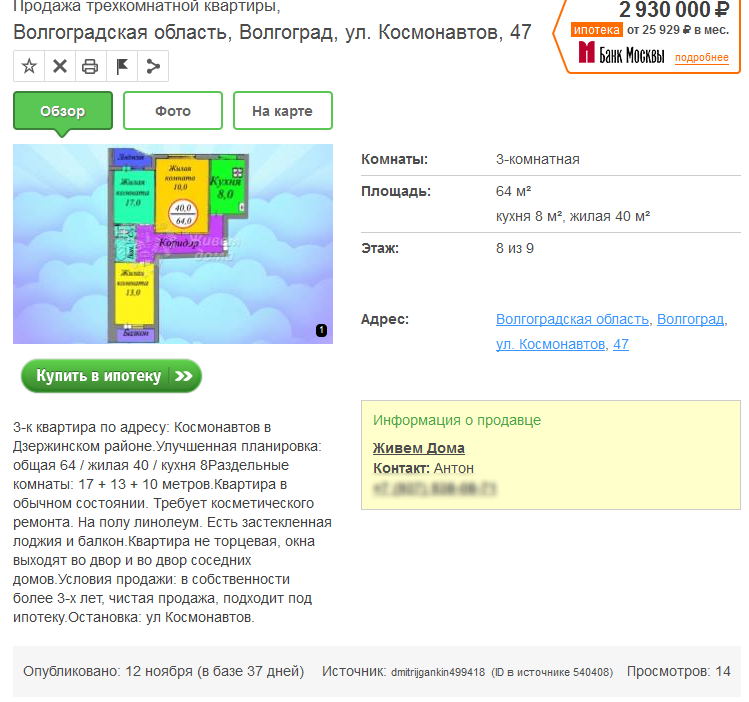Print the listing with printer icon
This screenshot has width=749, height=702.
coord(90,66)
